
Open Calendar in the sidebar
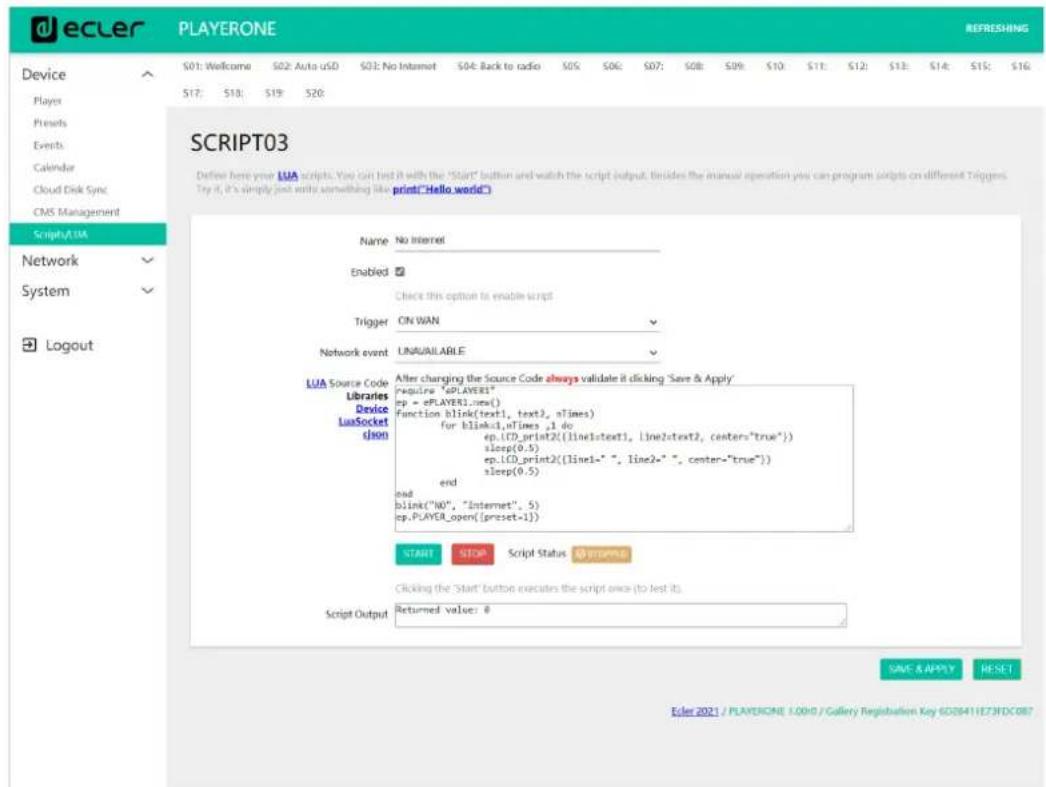[x=54, y=167]
